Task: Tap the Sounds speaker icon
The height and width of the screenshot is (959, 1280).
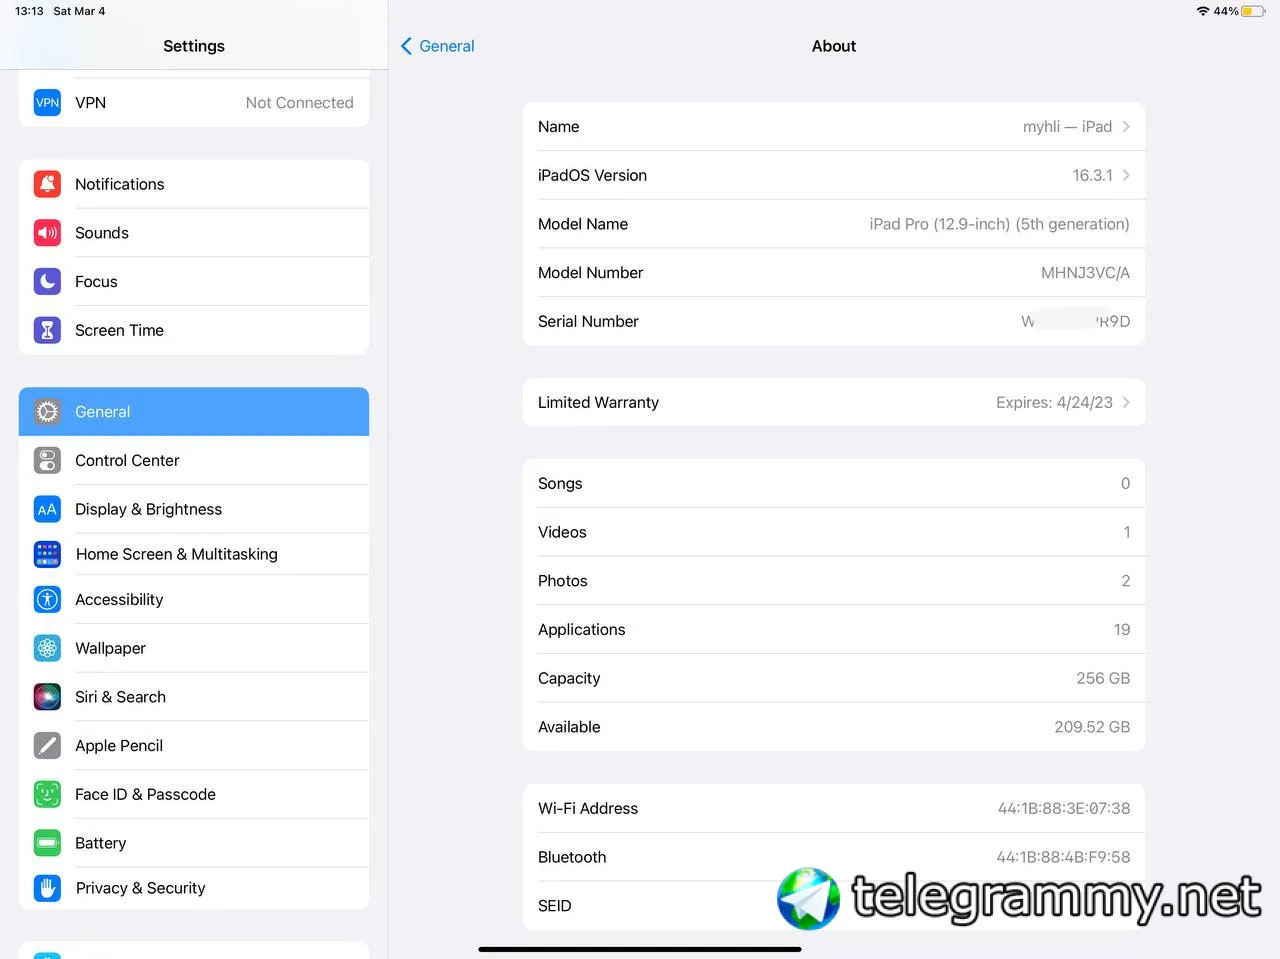Action: coord(47,233)
